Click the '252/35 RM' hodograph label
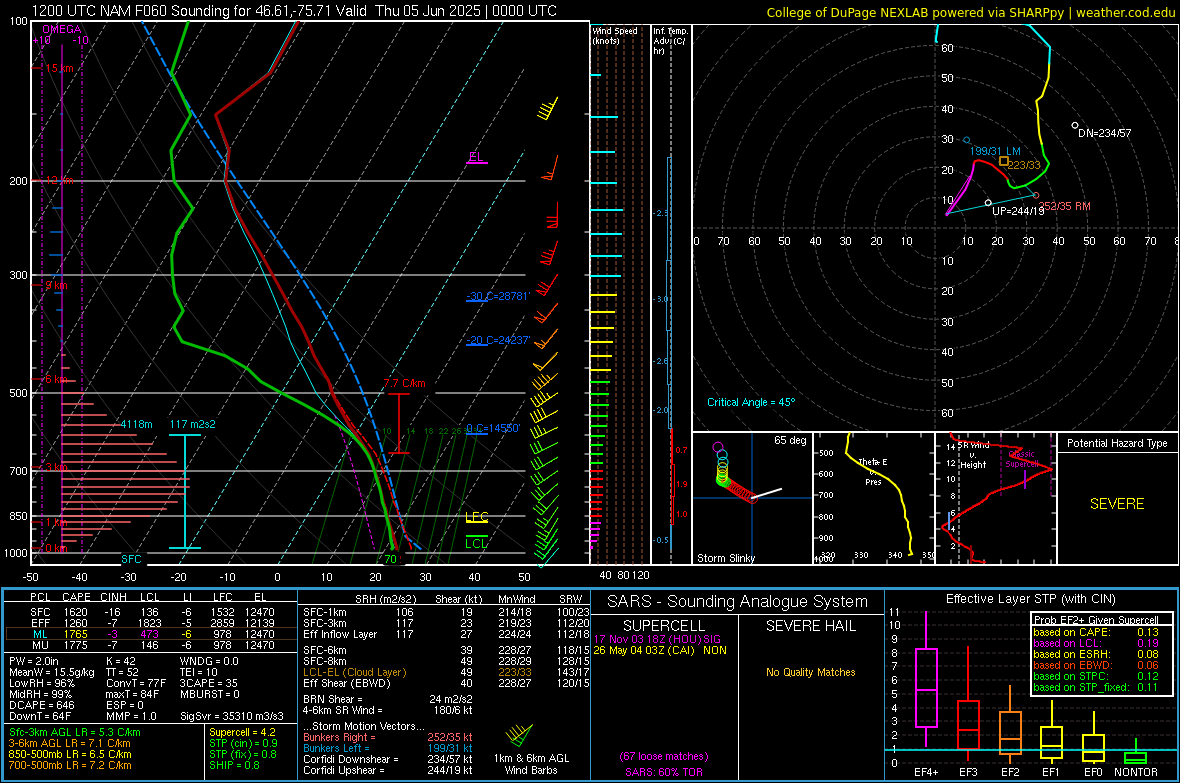 click(1064, 206)
